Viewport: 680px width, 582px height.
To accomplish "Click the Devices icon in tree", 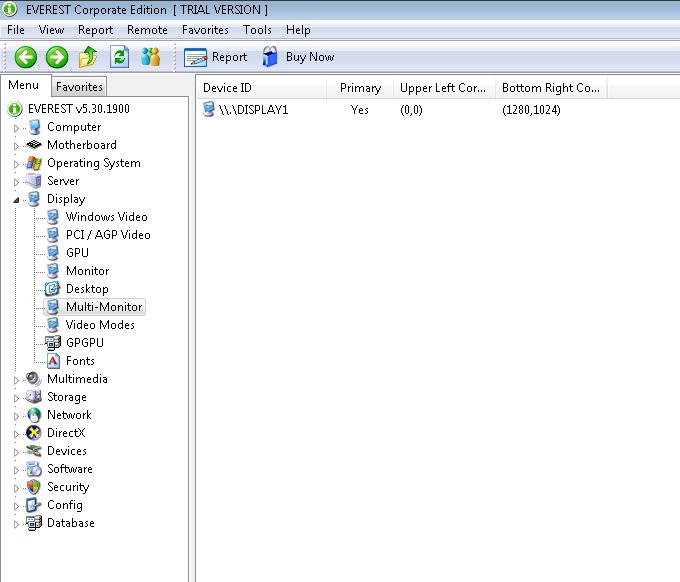I will [34, 451].
